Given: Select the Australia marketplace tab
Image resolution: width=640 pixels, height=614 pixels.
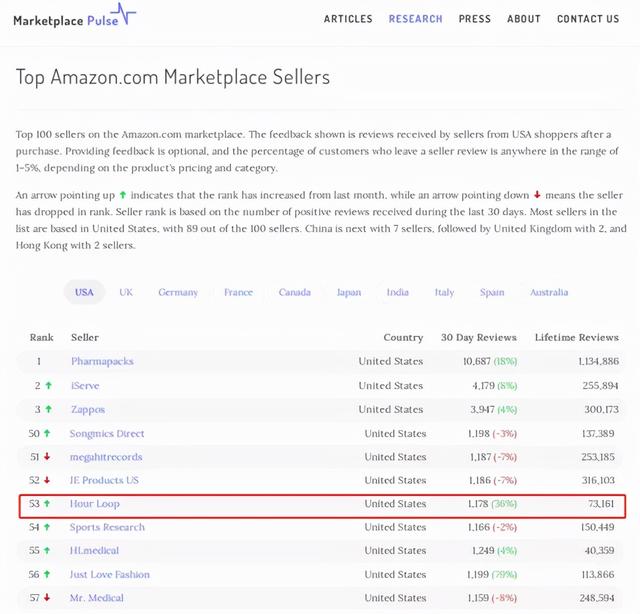Looking at the screenshot, I should 549,292.
